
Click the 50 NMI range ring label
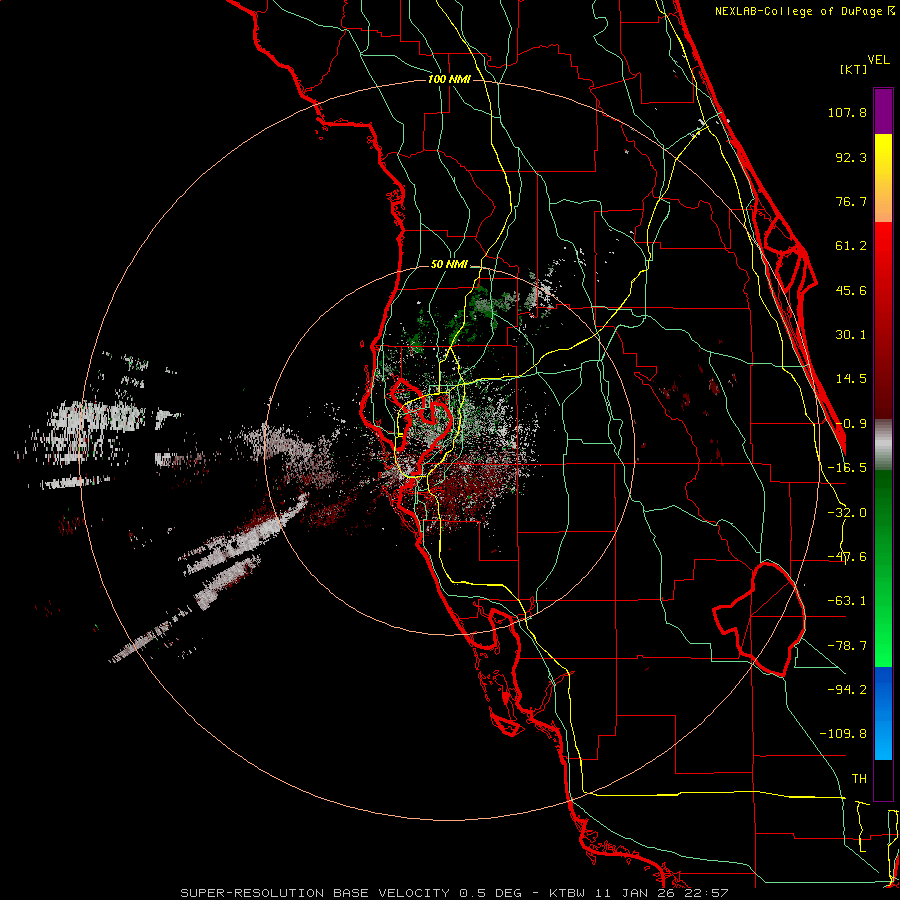(x=449, y=265)
